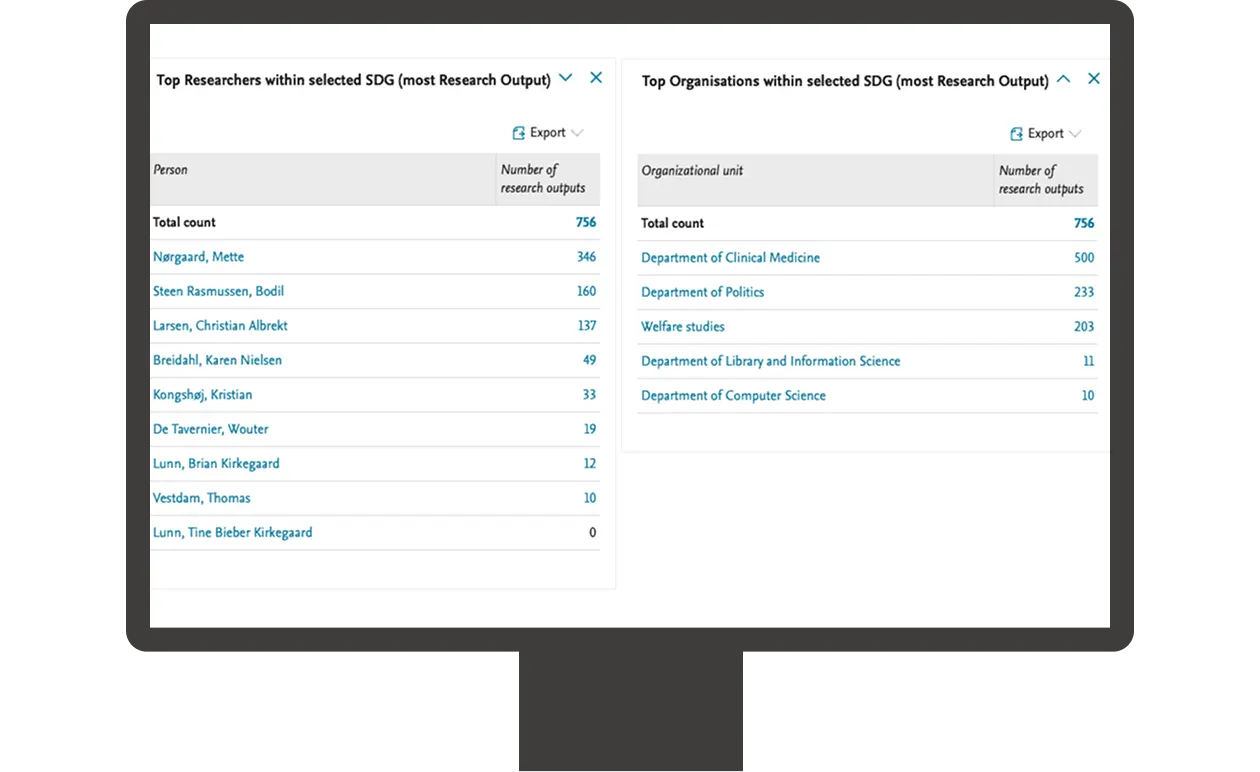Click the Total count value 756 for researchers

click(585, 222)
